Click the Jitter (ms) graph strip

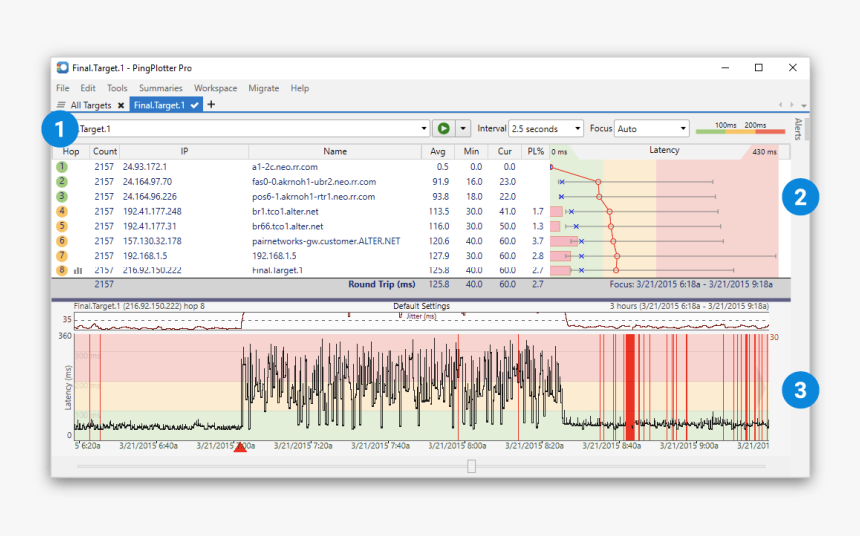421,321
